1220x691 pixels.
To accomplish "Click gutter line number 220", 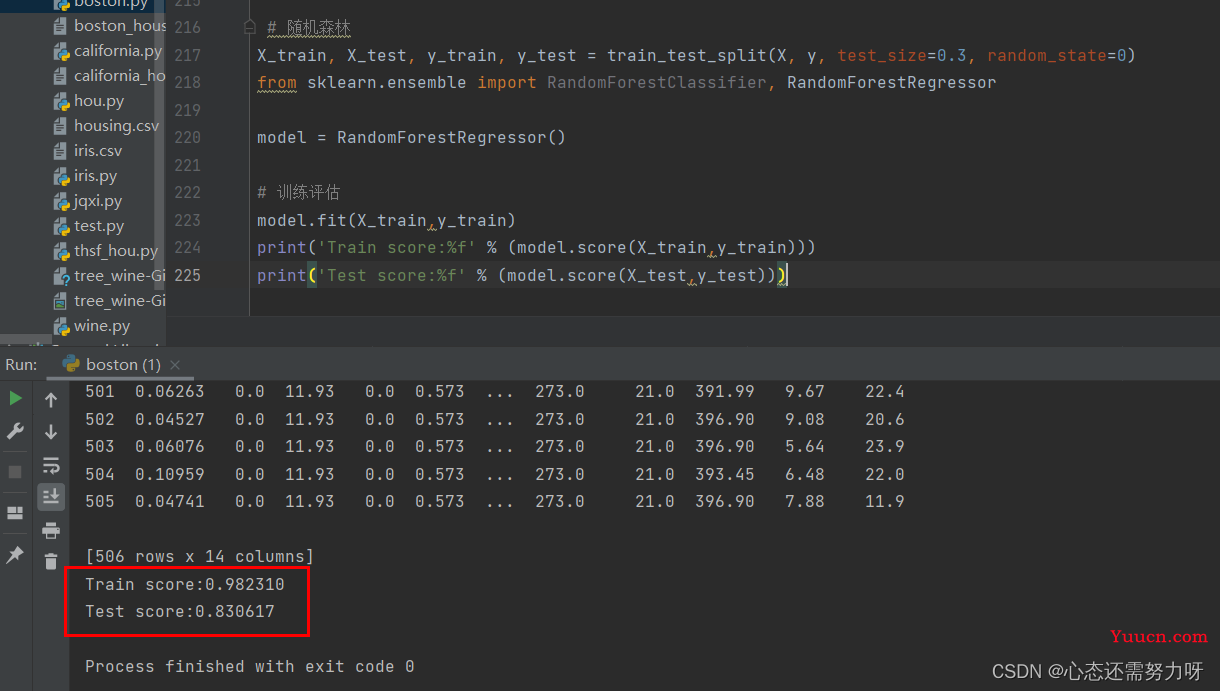I will [187, 137].
